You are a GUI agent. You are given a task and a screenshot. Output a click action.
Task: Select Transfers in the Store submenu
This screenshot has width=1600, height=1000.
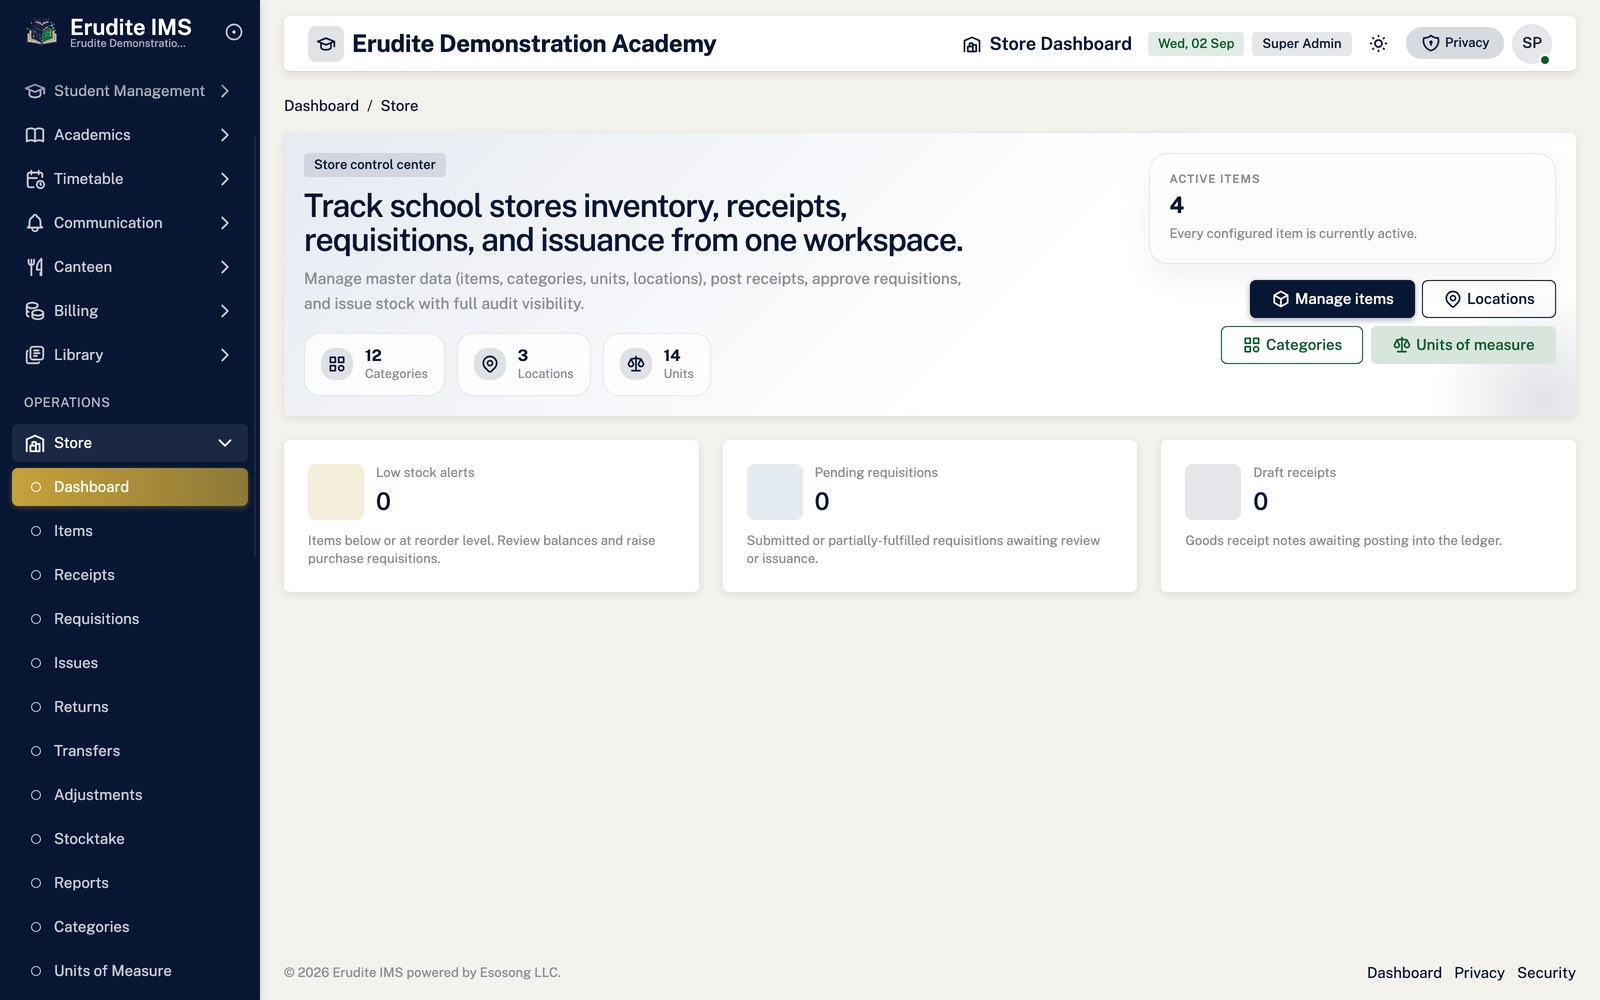click(x=130, y=751)
